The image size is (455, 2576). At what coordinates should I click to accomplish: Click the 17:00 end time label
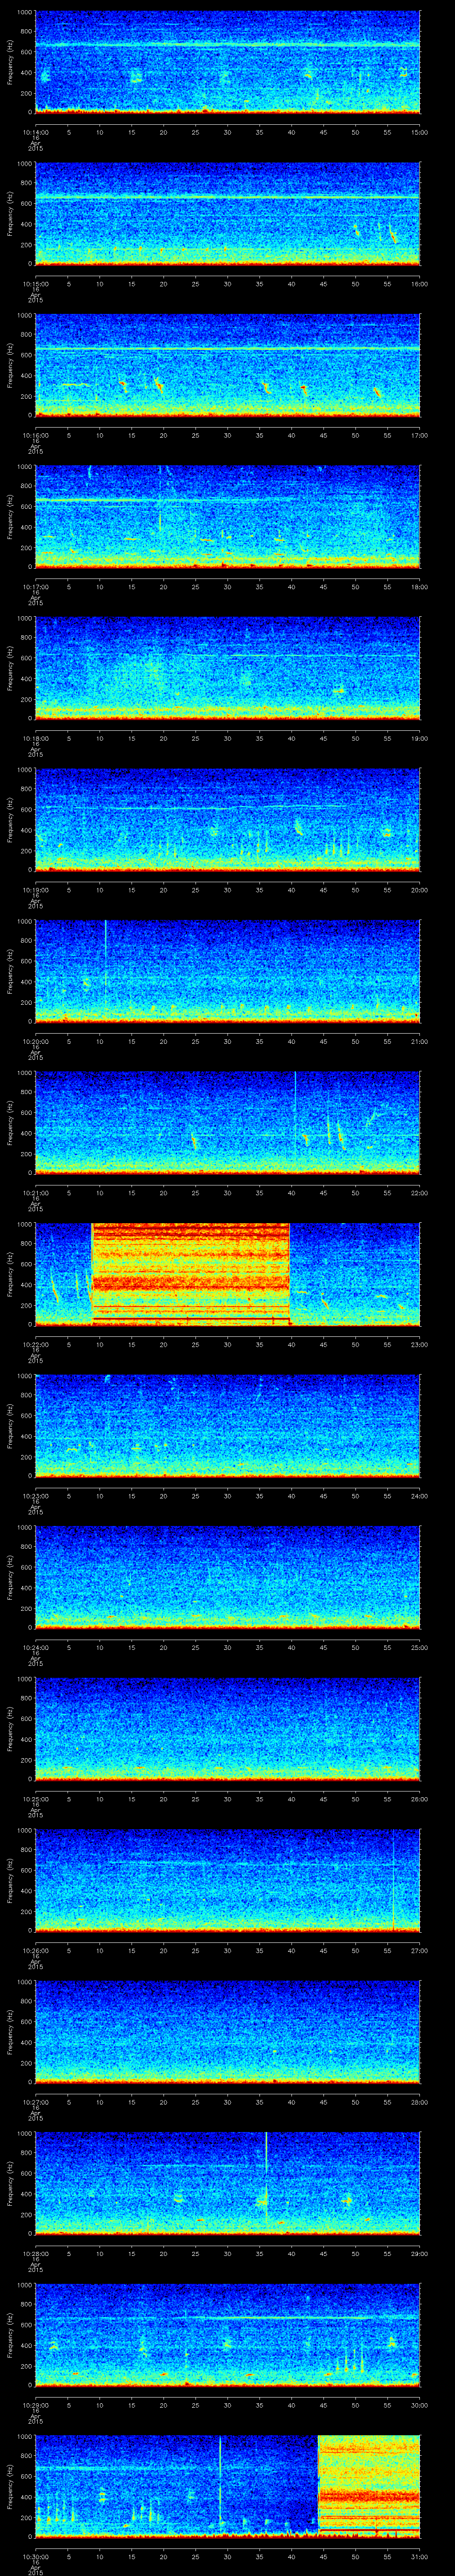(x=420, y=434)
